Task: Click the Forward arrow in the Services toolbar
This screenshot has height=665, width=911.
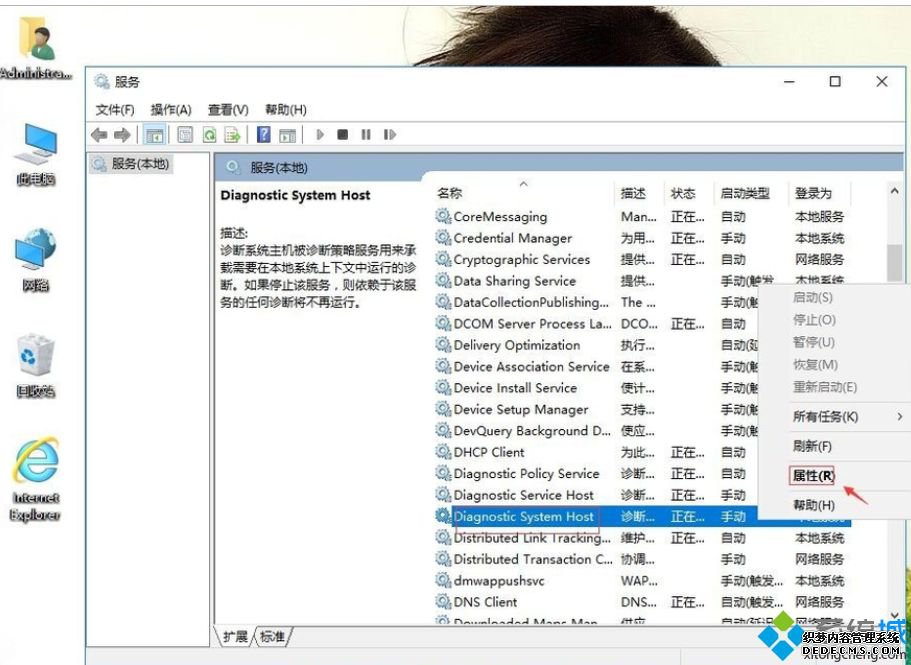Action: pos(122,135)
